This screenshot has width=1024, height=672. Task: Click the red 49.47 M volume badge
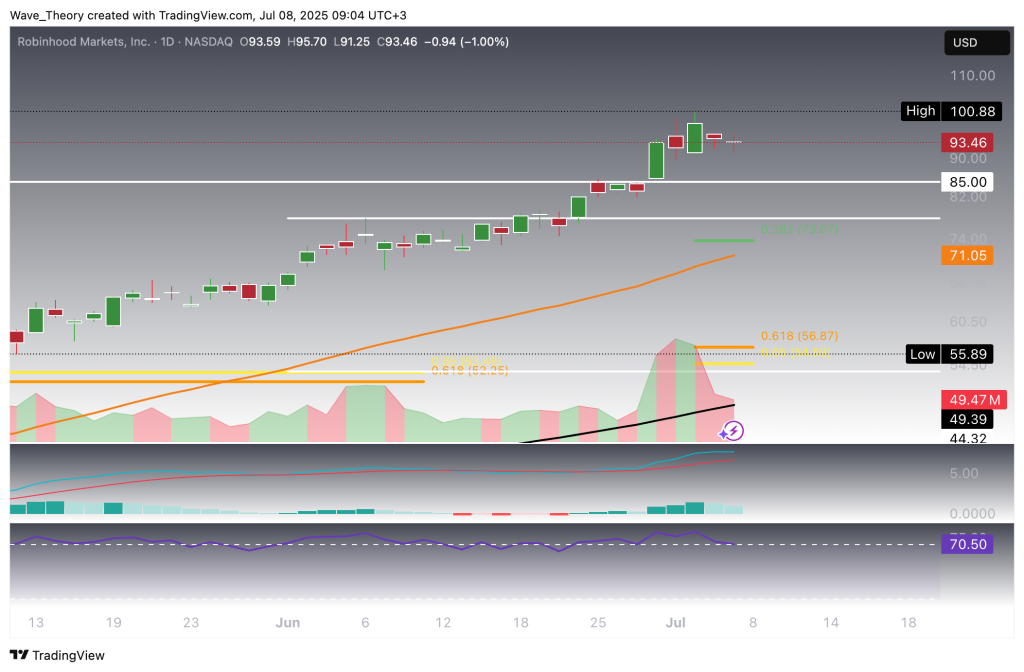click(973, 400)
